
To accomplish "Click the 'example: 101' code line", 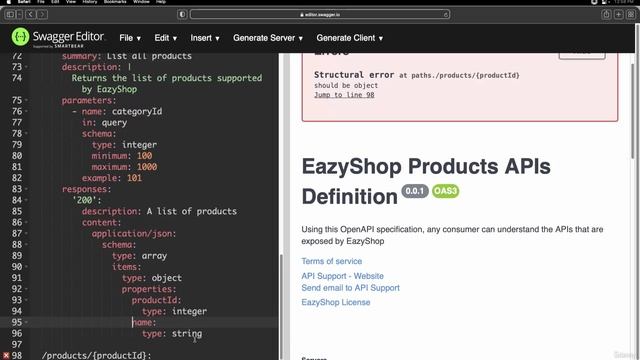I will (x=112, y=178).
